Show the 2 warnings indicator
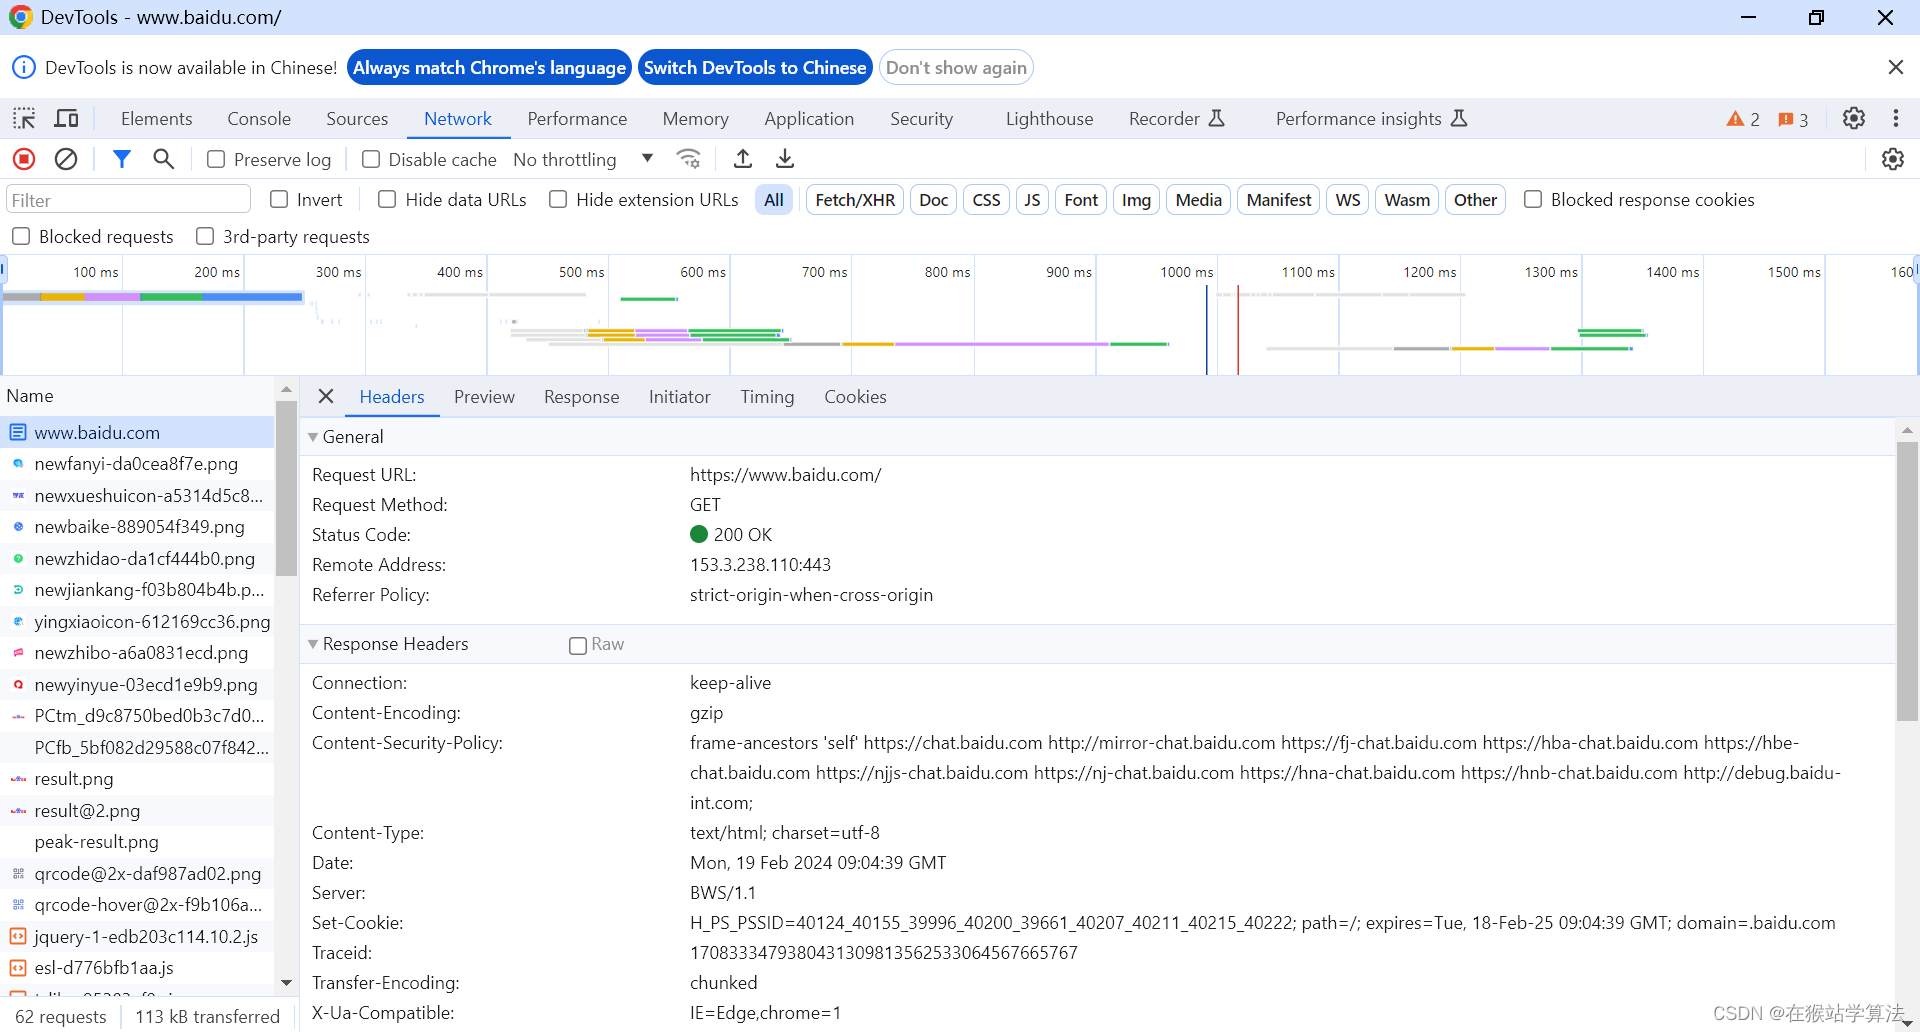Screen dimensions: 1920x1032 1743,119
